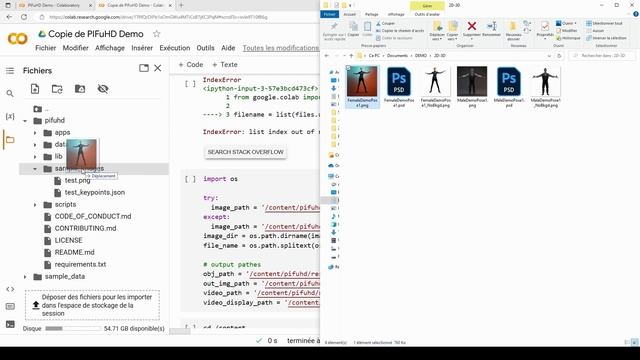
Task: Star the Copie de PIFuHD Demo notebook
Action: point(156,34)
